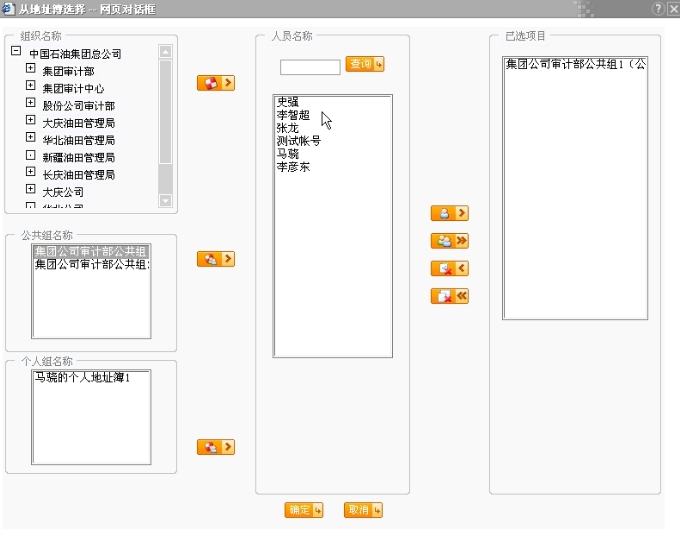680x554 pixels.
Task: Select 新疆油田管理局 in the organization tree
Action: click(x=78, y=157)
